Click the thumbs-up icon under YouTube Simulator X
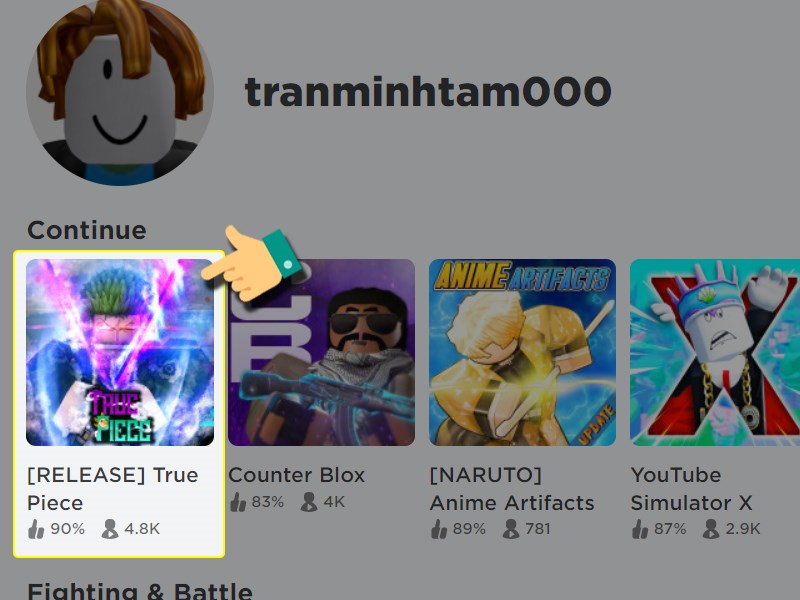This screenshot has width=800, height=600. [640, 529]
